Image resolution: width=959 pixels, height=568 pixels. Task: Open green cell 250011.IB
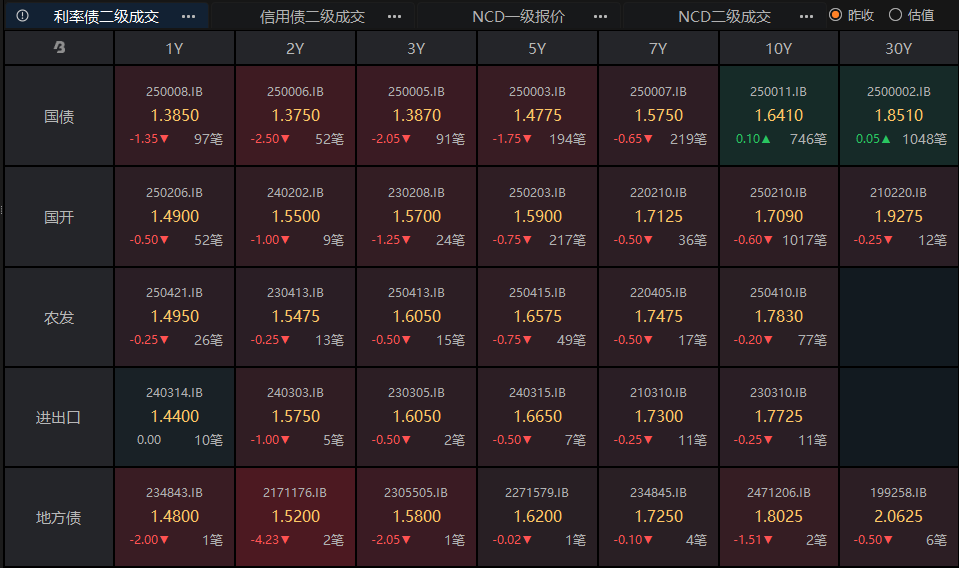[779, 116]
